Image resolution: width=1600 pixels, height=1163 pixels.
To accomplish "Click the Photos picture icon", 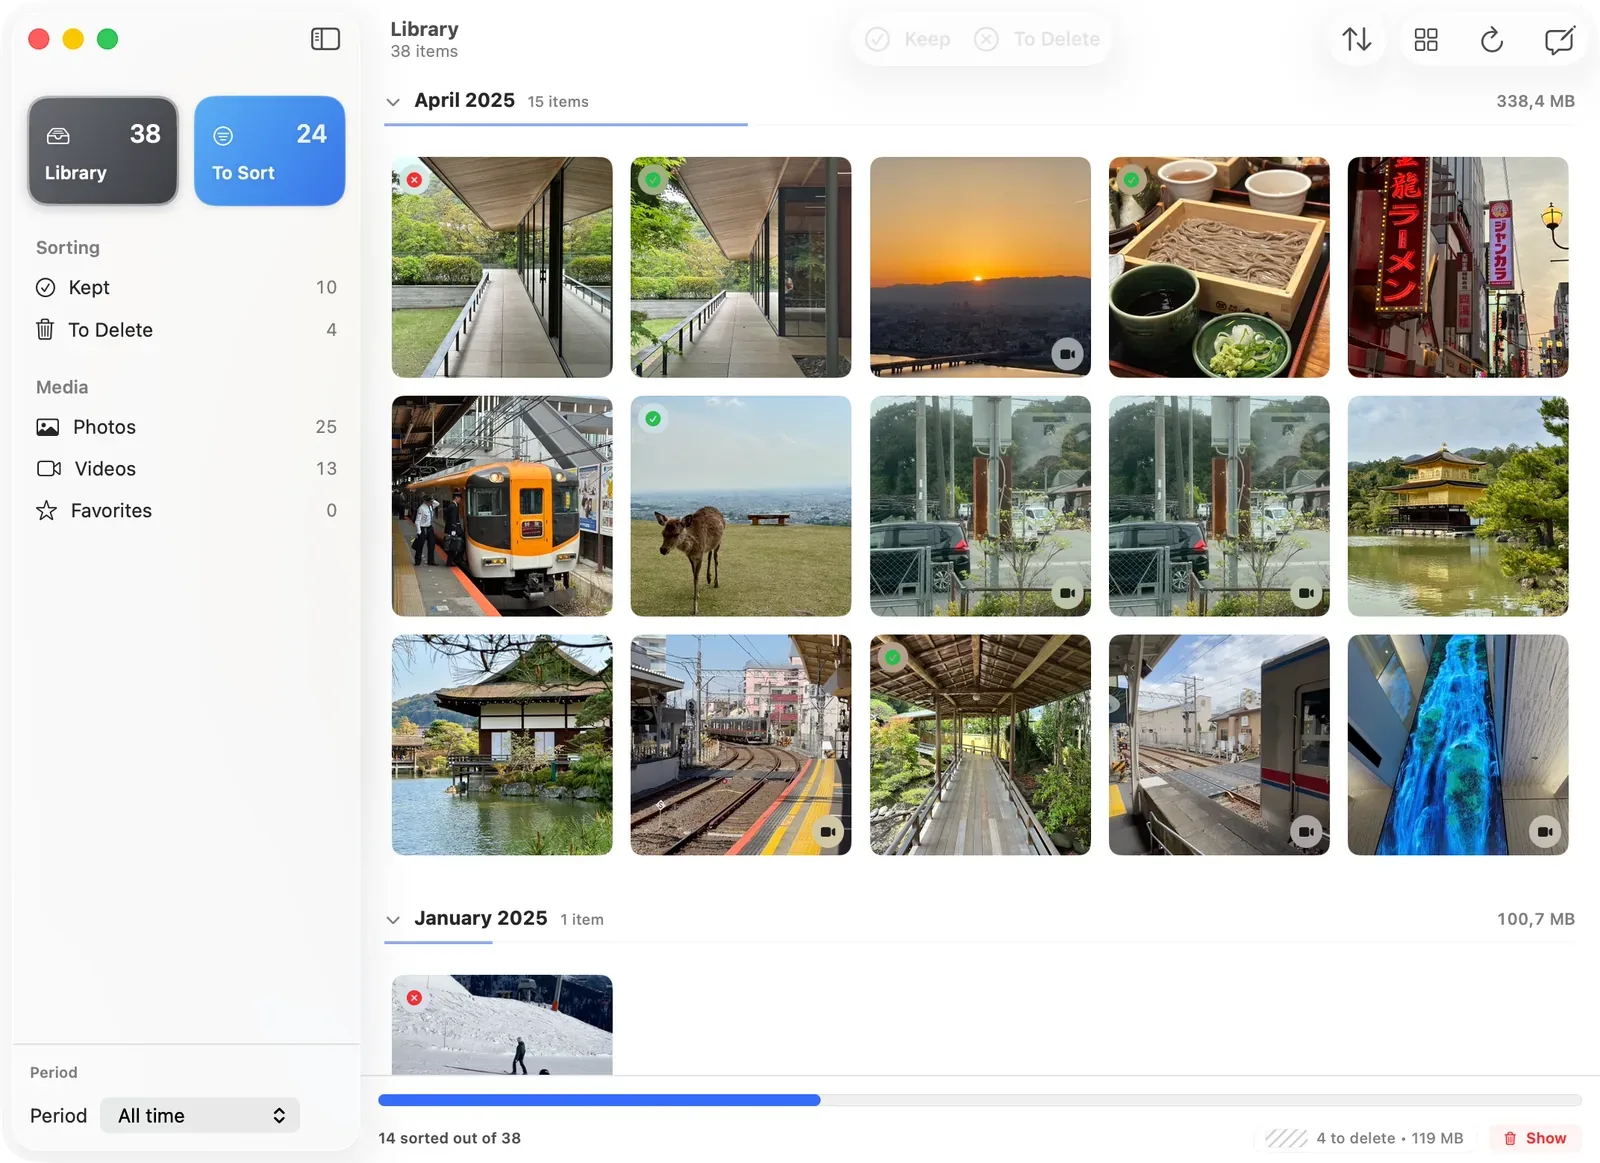I will coord(48,427).
